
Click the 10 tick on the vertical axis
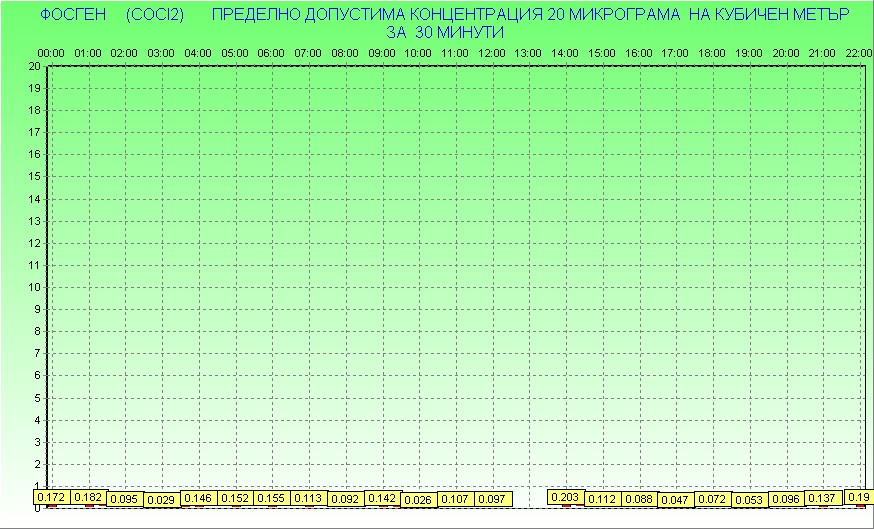(x=34, y=287)
